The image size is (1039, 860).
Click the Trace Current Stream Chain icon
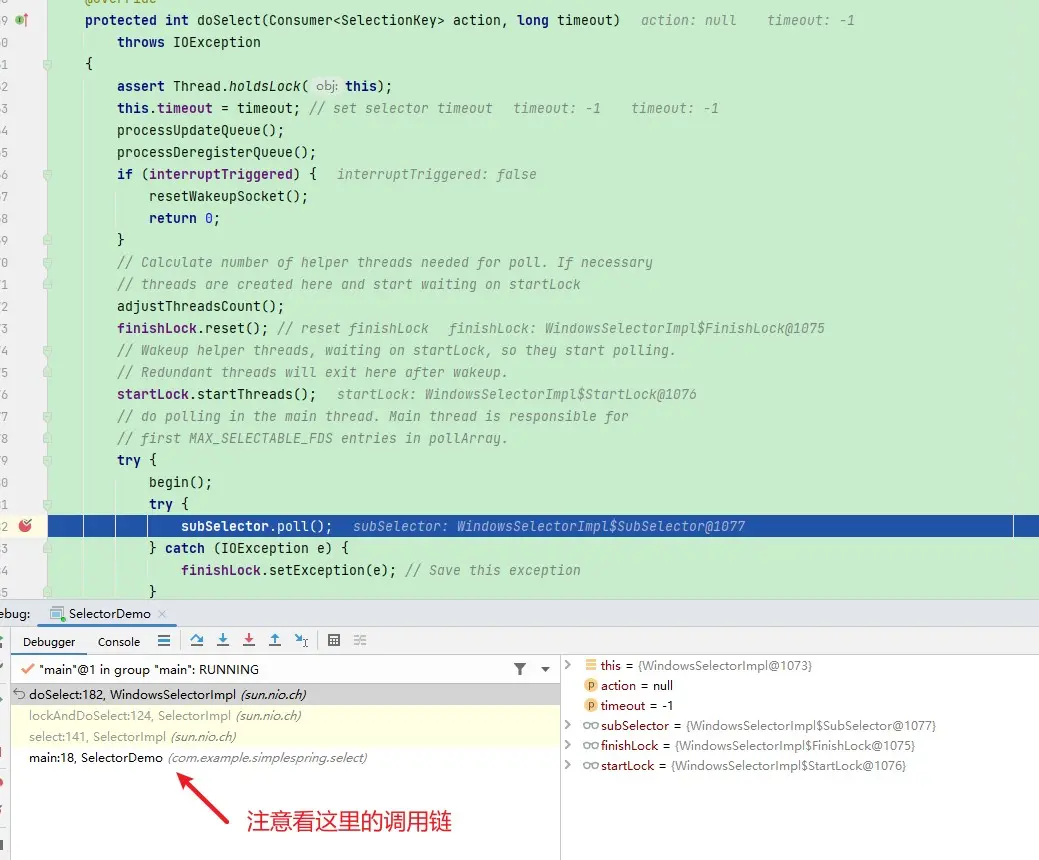[360, 640]
